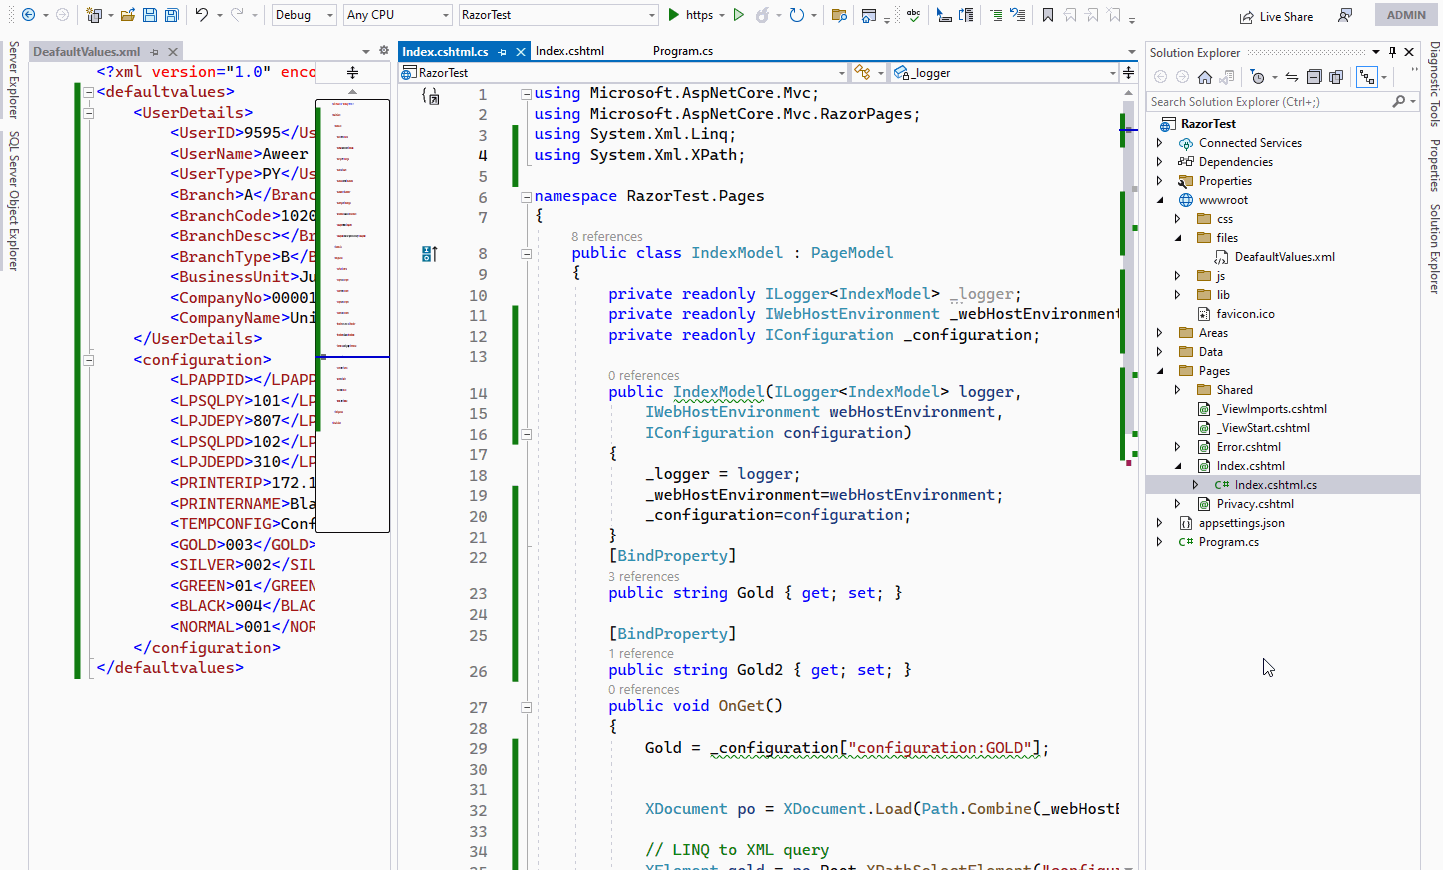Click the Feedback person icon
Screen dimensions: 1443x870
point(1345,16)
